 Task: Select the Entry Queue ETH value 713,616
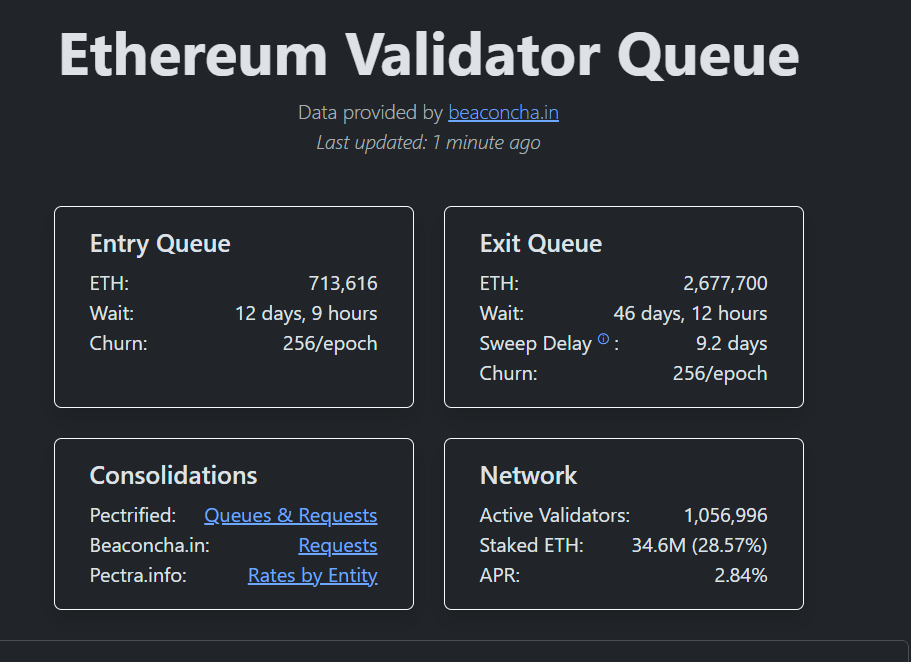coord(343,284)
